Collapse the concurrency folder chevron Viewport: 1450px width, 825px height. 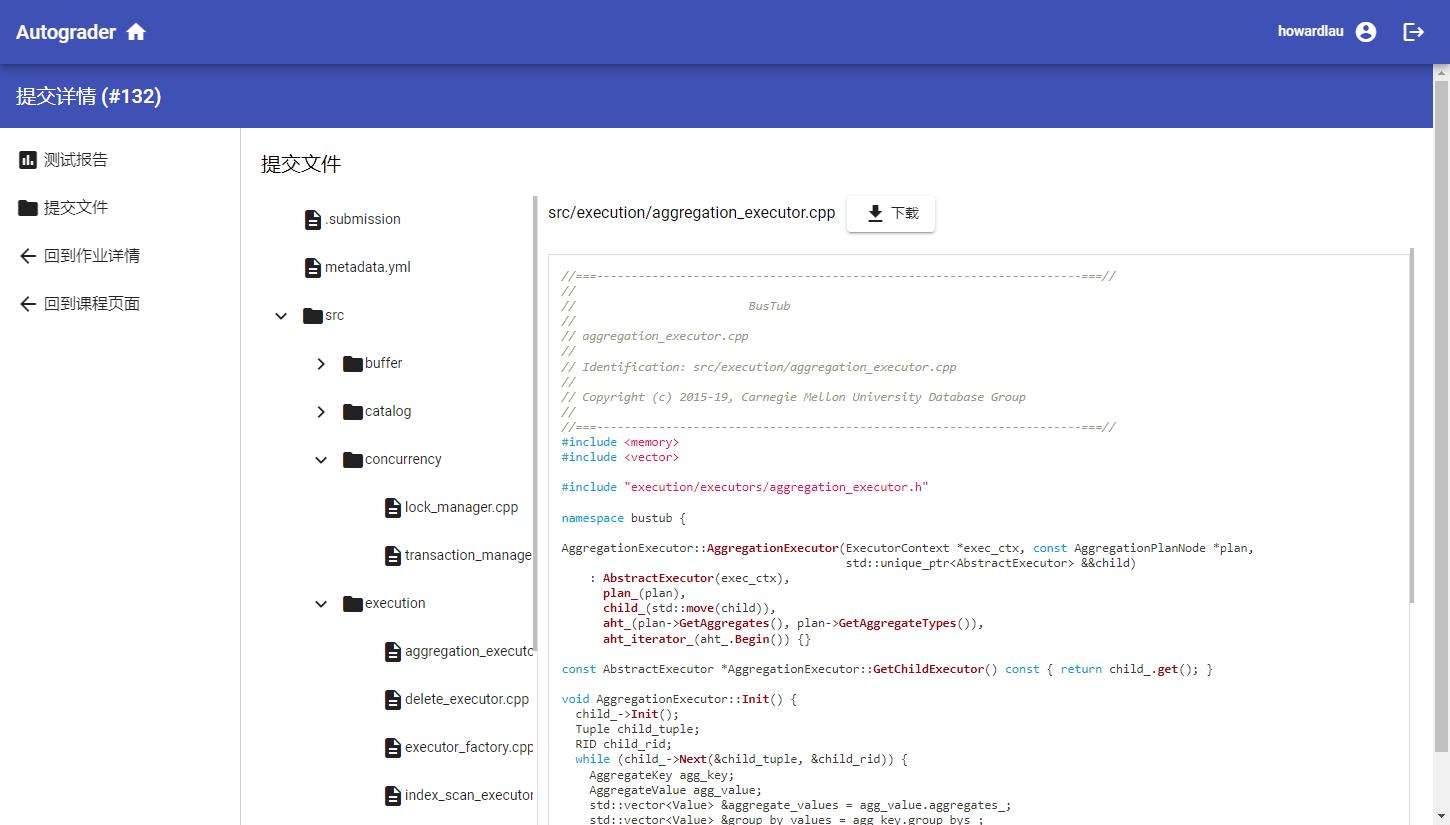[321, 460]
